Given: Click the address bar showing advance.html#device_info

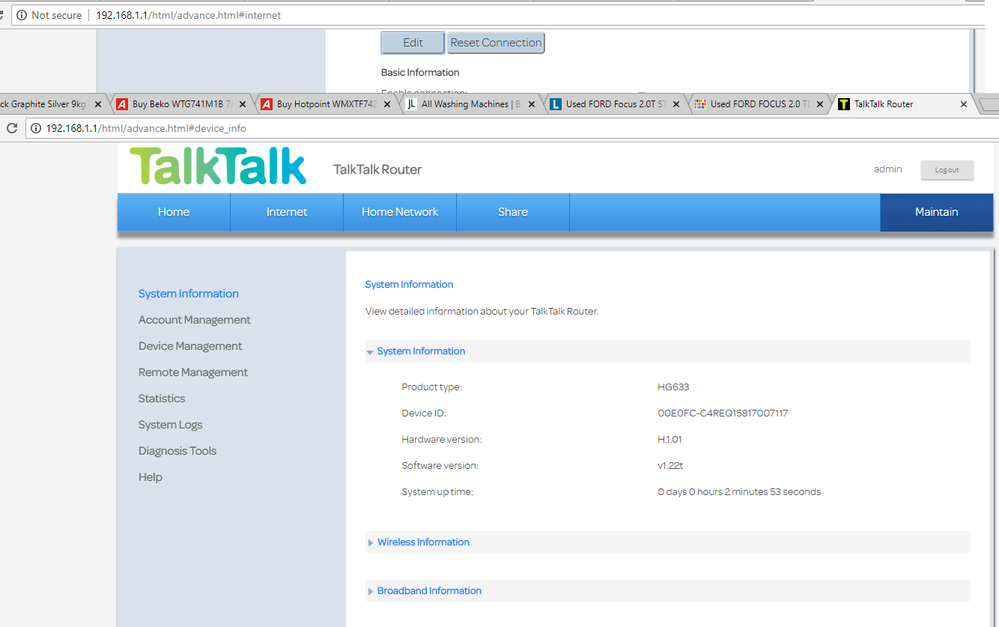Looking at the screenshot, I should [x=510, y=128].
